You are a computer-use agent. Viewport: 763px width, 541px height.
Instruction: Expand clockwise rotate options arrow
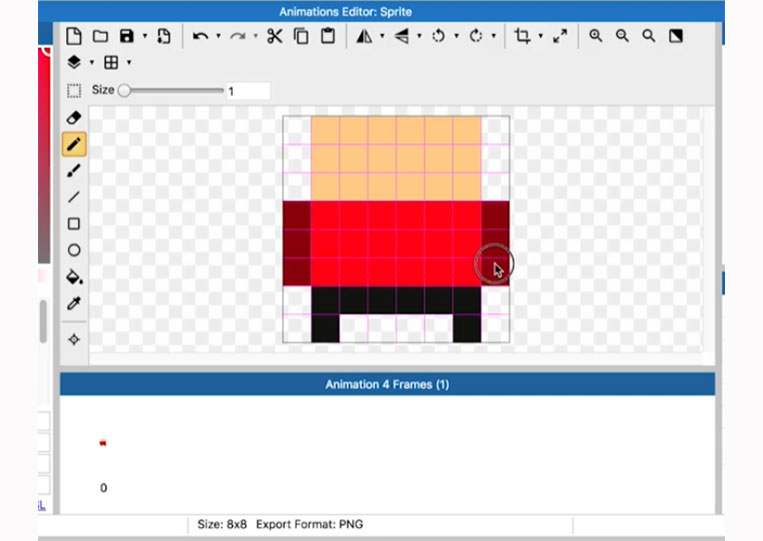pyautogui.click(x=493, y=36)
